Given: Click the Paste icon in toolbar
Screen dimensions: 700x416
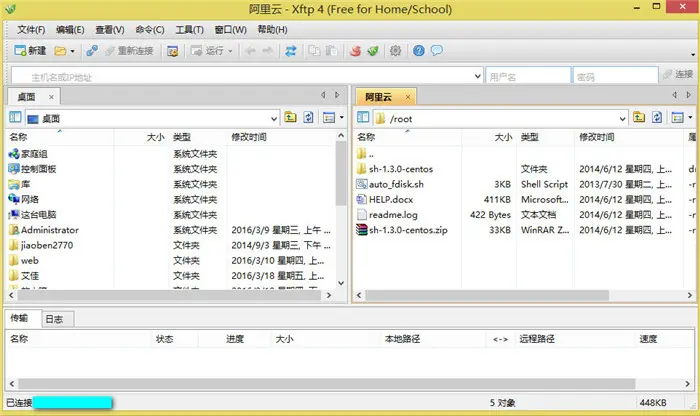Looking at the screenshot, I should click(x=331, y=51).
